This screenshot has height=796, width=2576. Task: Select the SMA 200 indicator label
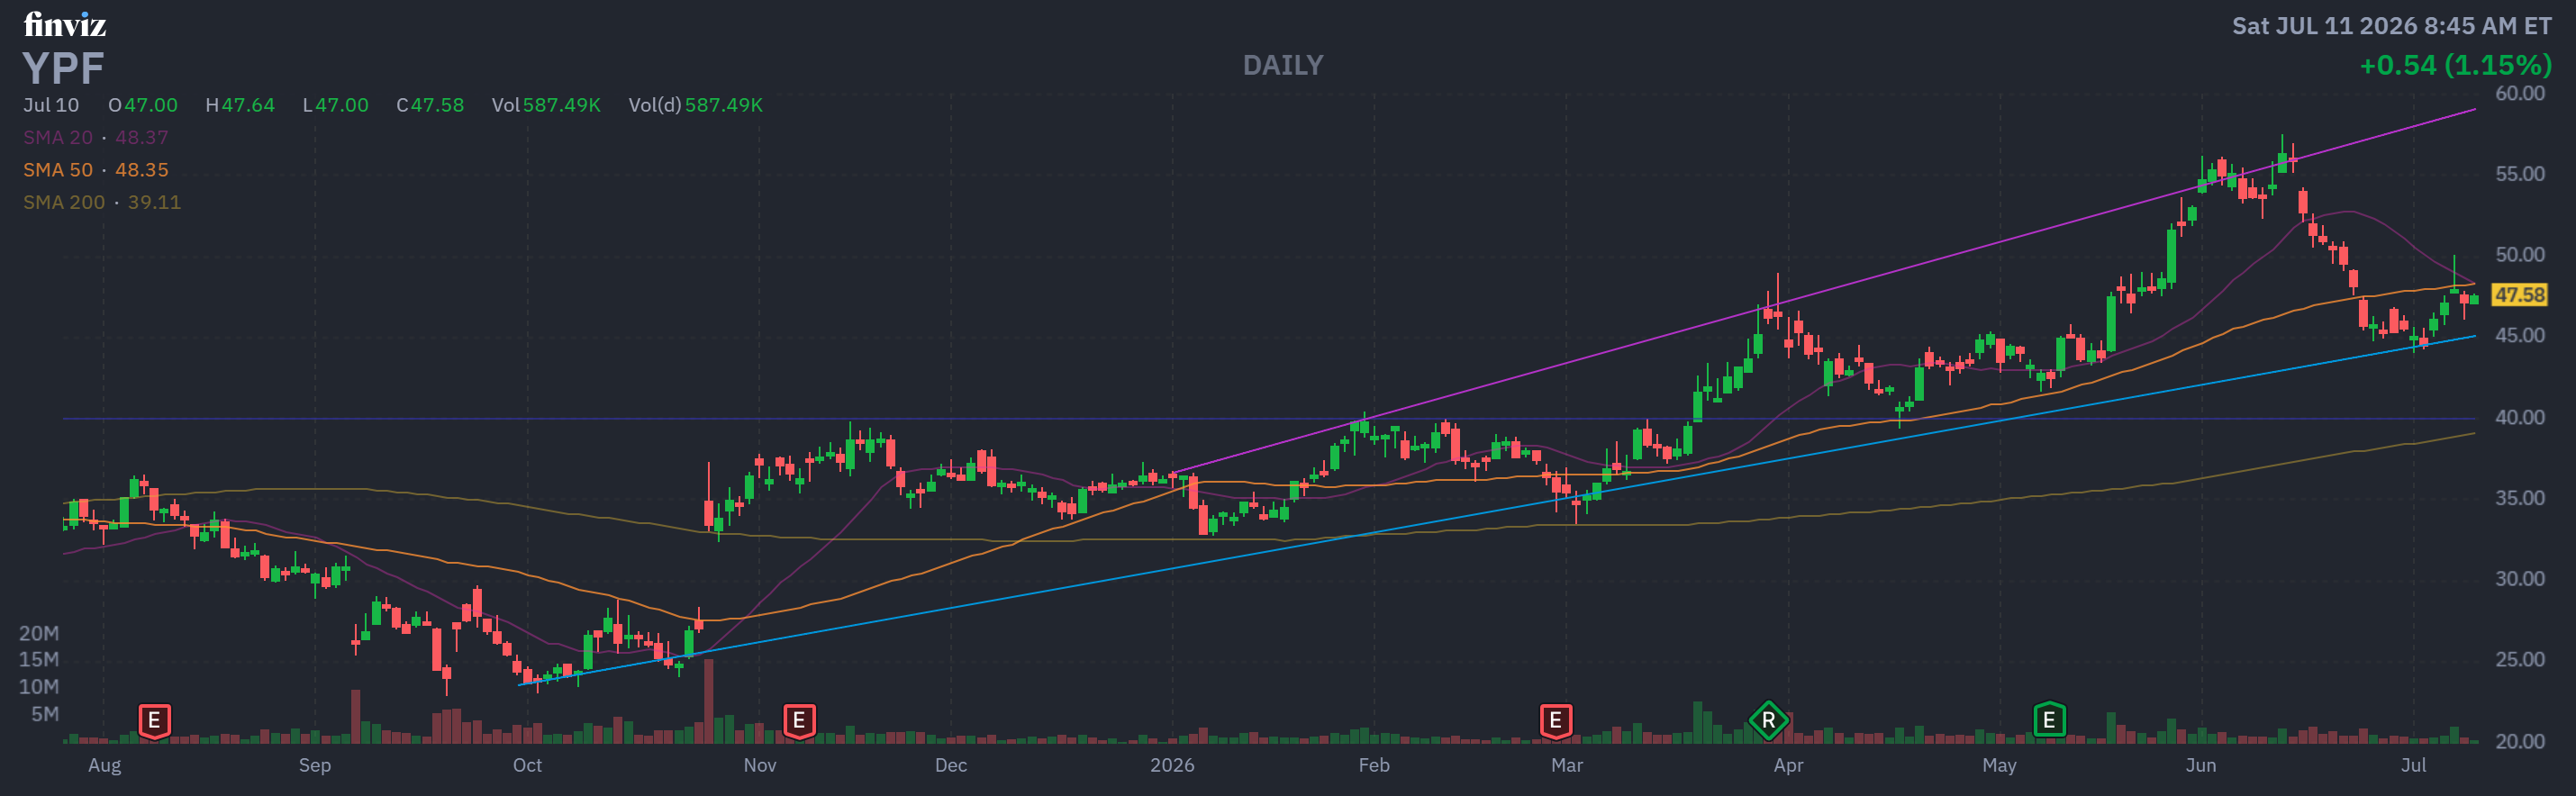tap(64, 202)
